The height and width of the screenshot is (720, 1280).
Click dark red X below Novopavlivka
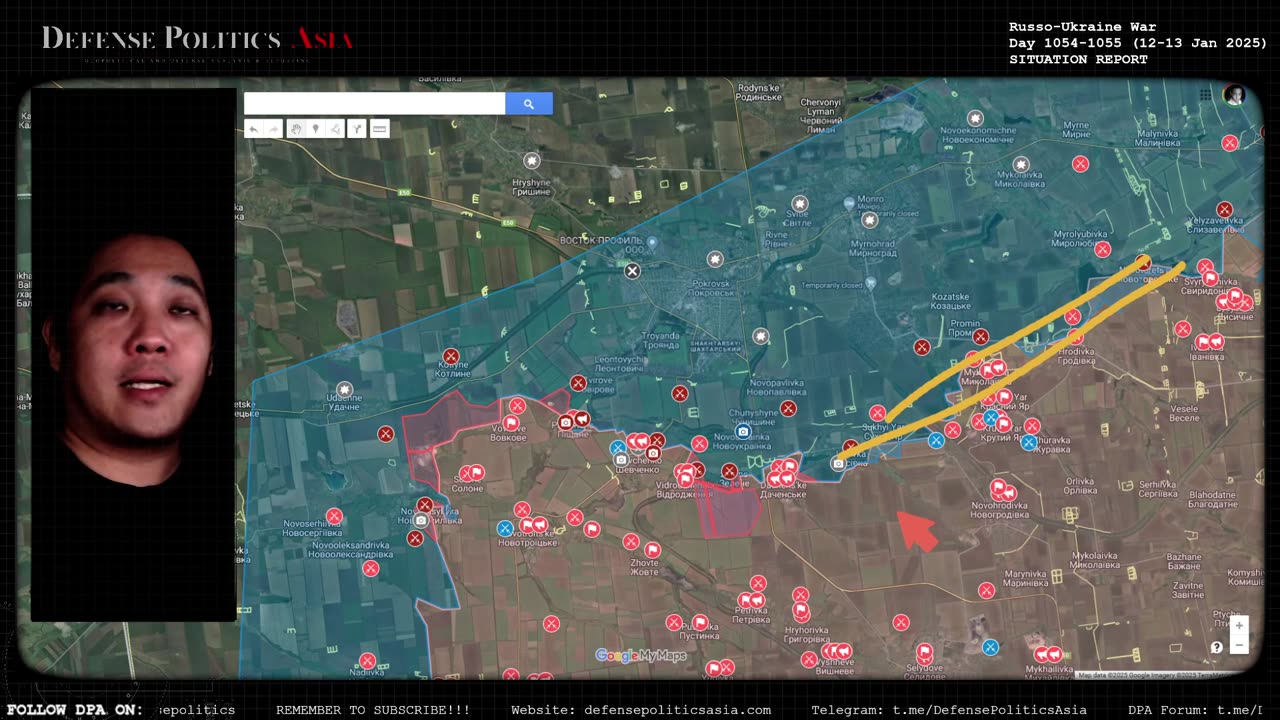(x=788, y=408)
